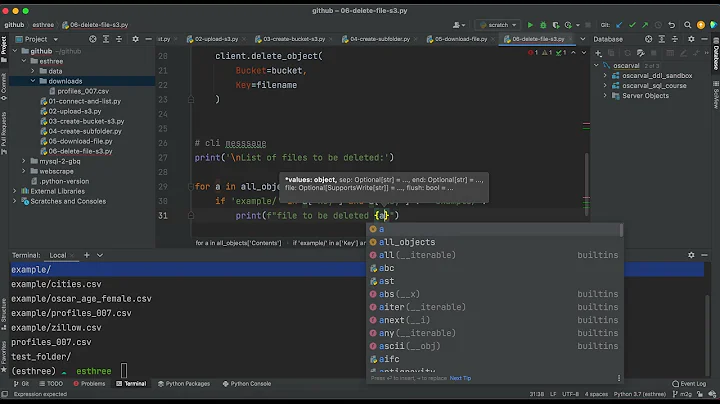Click the orange IDE updates icon

(x=700, y=25)
